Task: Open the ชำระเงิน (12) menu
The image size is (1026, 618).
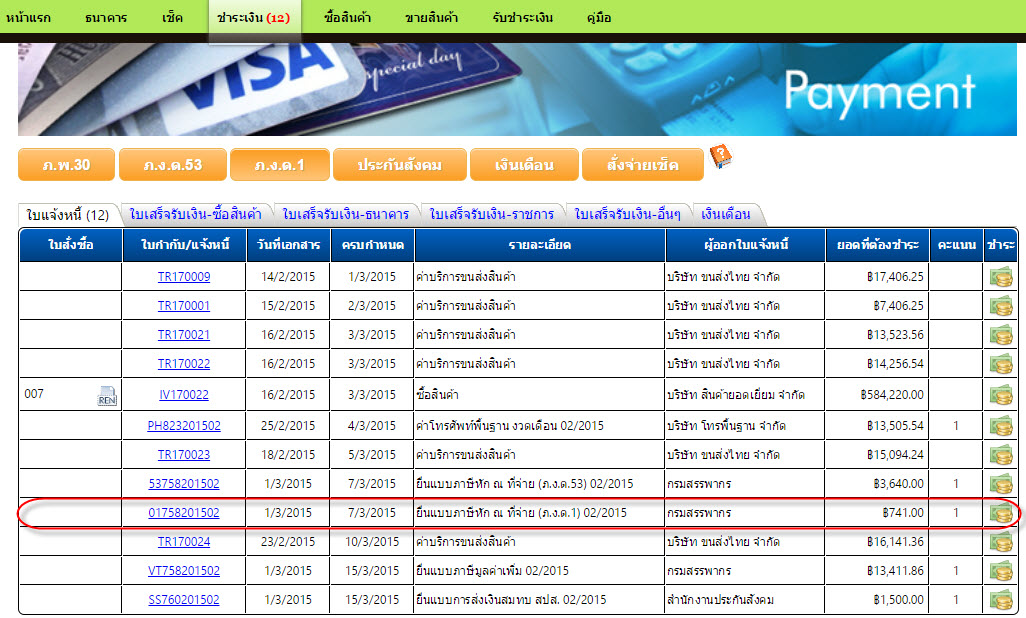Action: (253, 18)
